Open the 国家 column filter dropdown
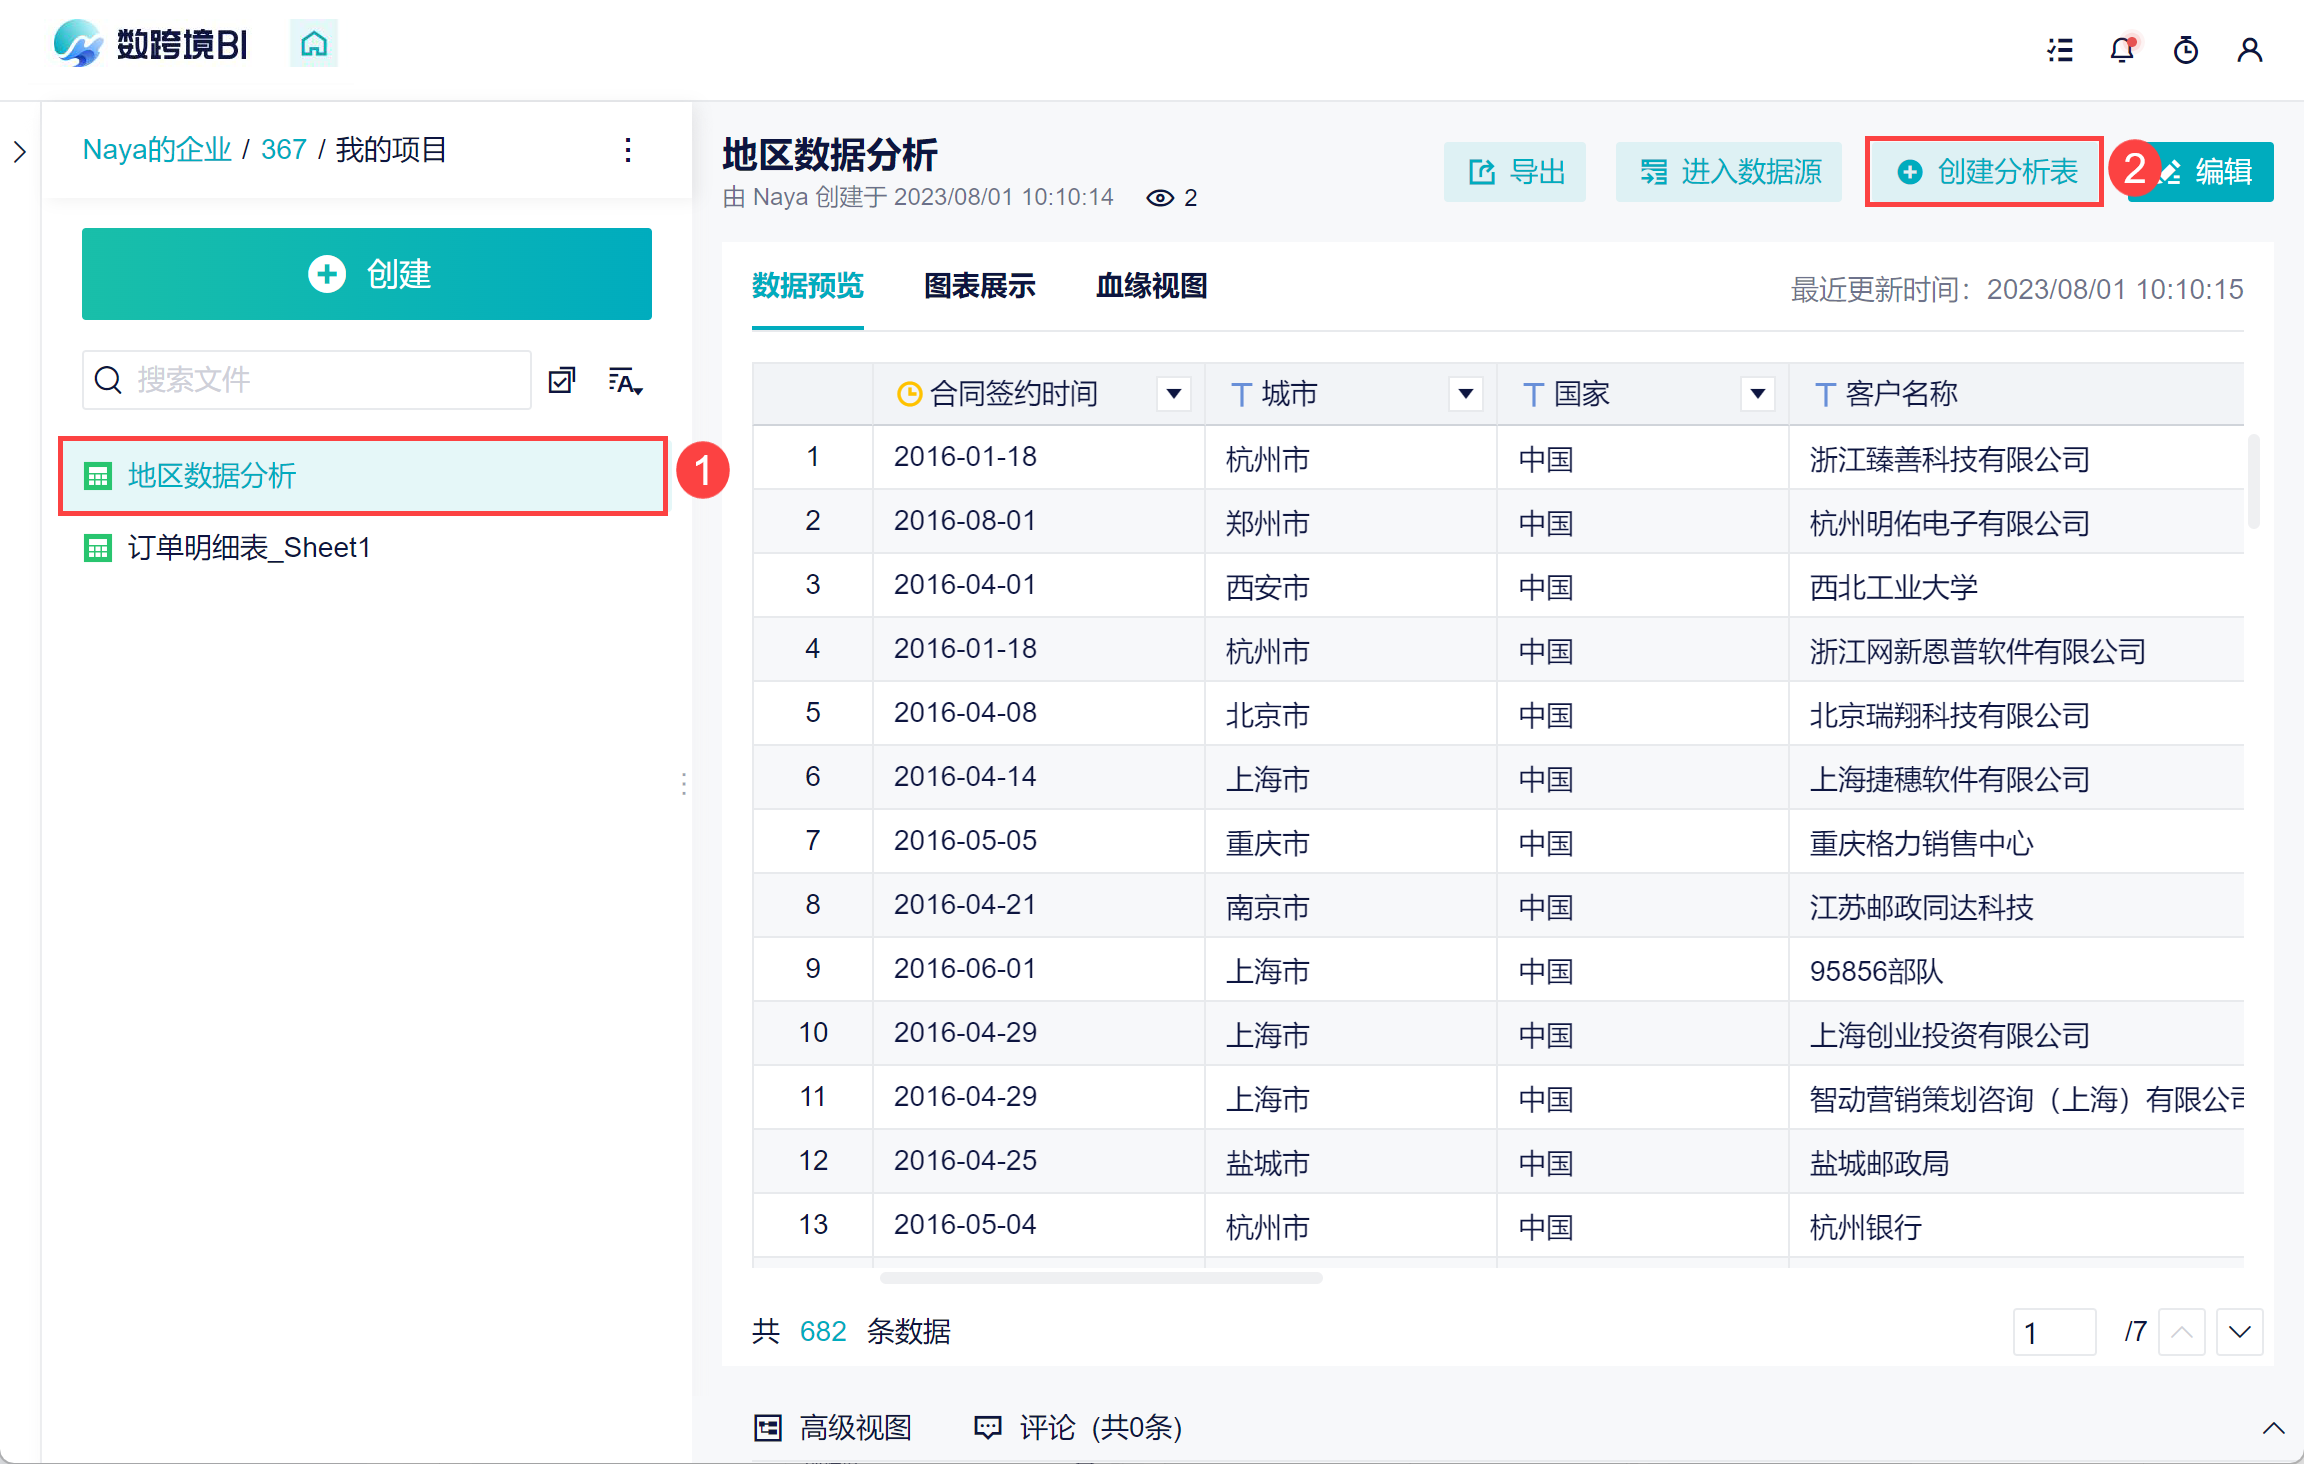Image resolution: width=2304 pixels, height=1464 pixels. 1757,394
